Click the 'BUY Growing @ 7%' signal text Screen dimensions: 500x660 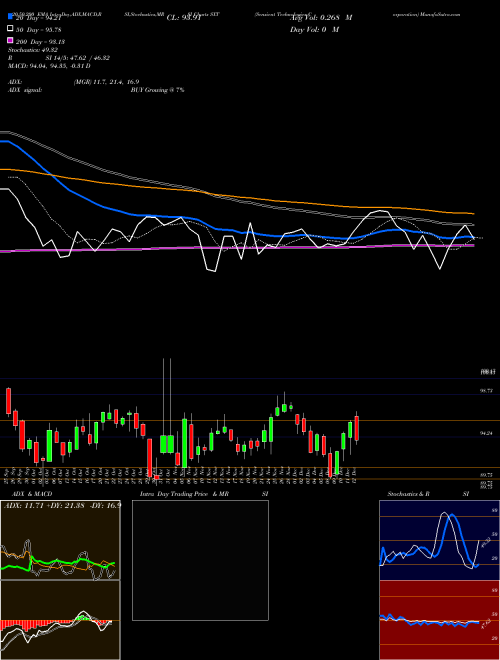click(x=157, y=90)
